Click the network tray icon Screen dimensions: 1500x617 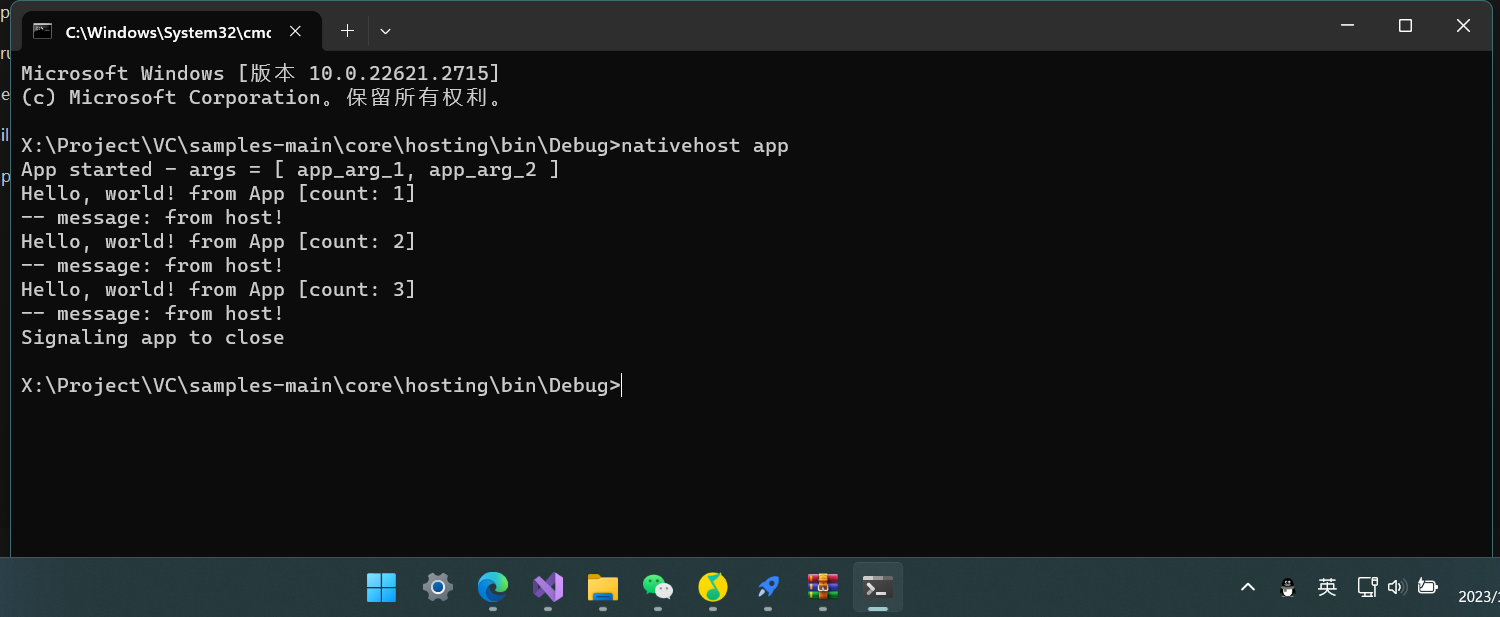pyautogui.click(x=1366, y=587)
